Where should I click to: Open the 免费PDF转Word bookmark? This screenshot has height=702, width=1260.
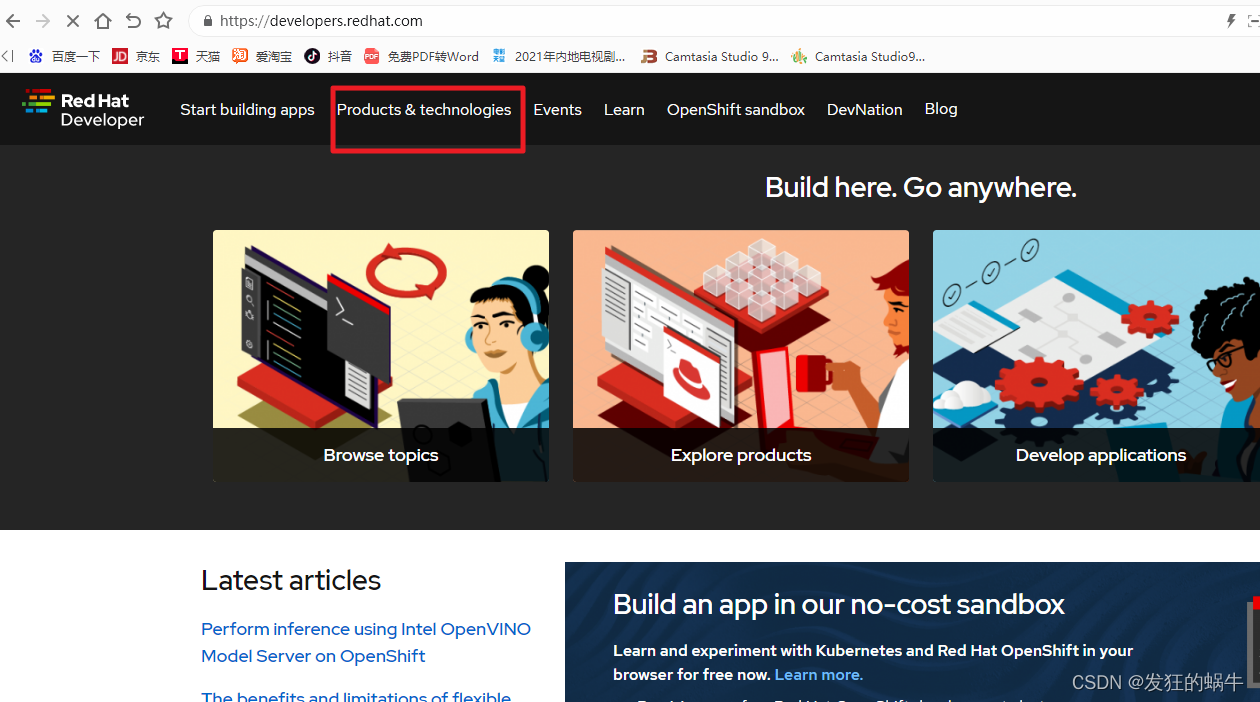pos(421,57)
